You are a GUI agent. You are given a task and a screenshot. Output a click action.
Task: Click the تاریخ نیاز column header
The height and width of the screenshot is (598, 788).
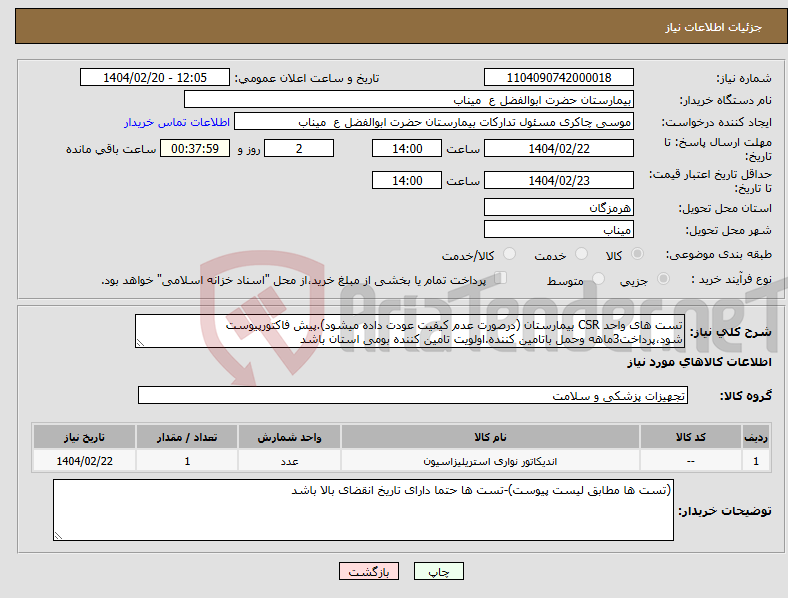(84, 437)
